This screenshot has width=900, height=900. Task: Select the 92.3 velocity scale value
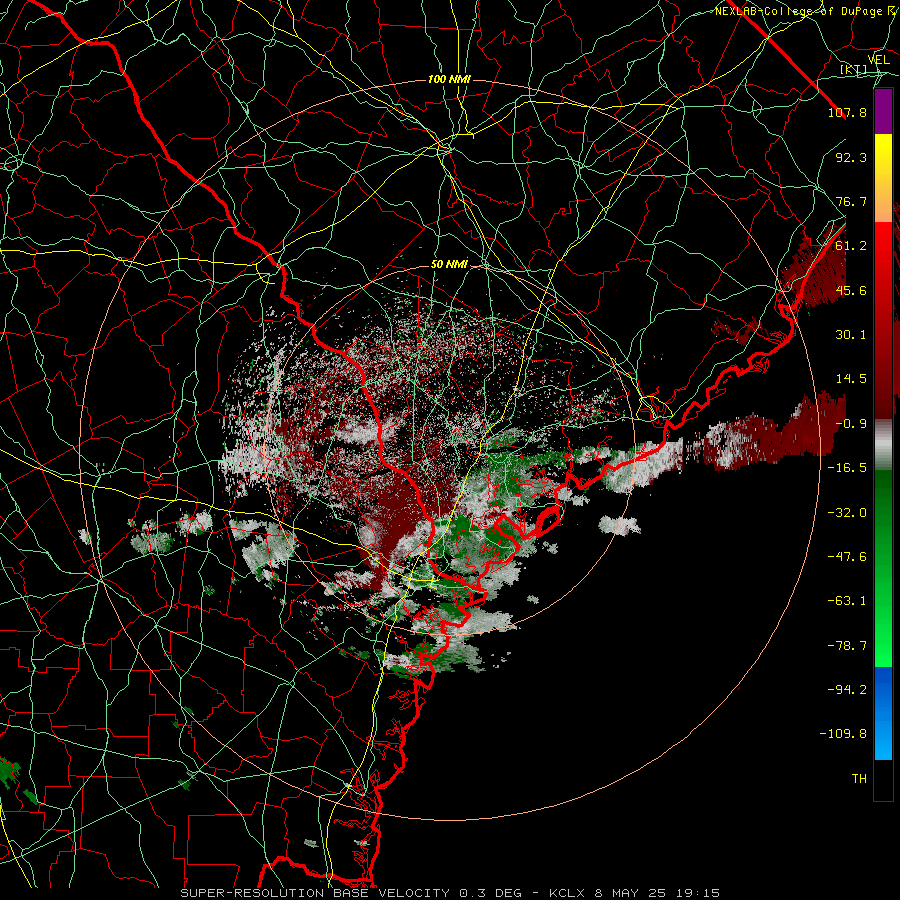point(851,157)
